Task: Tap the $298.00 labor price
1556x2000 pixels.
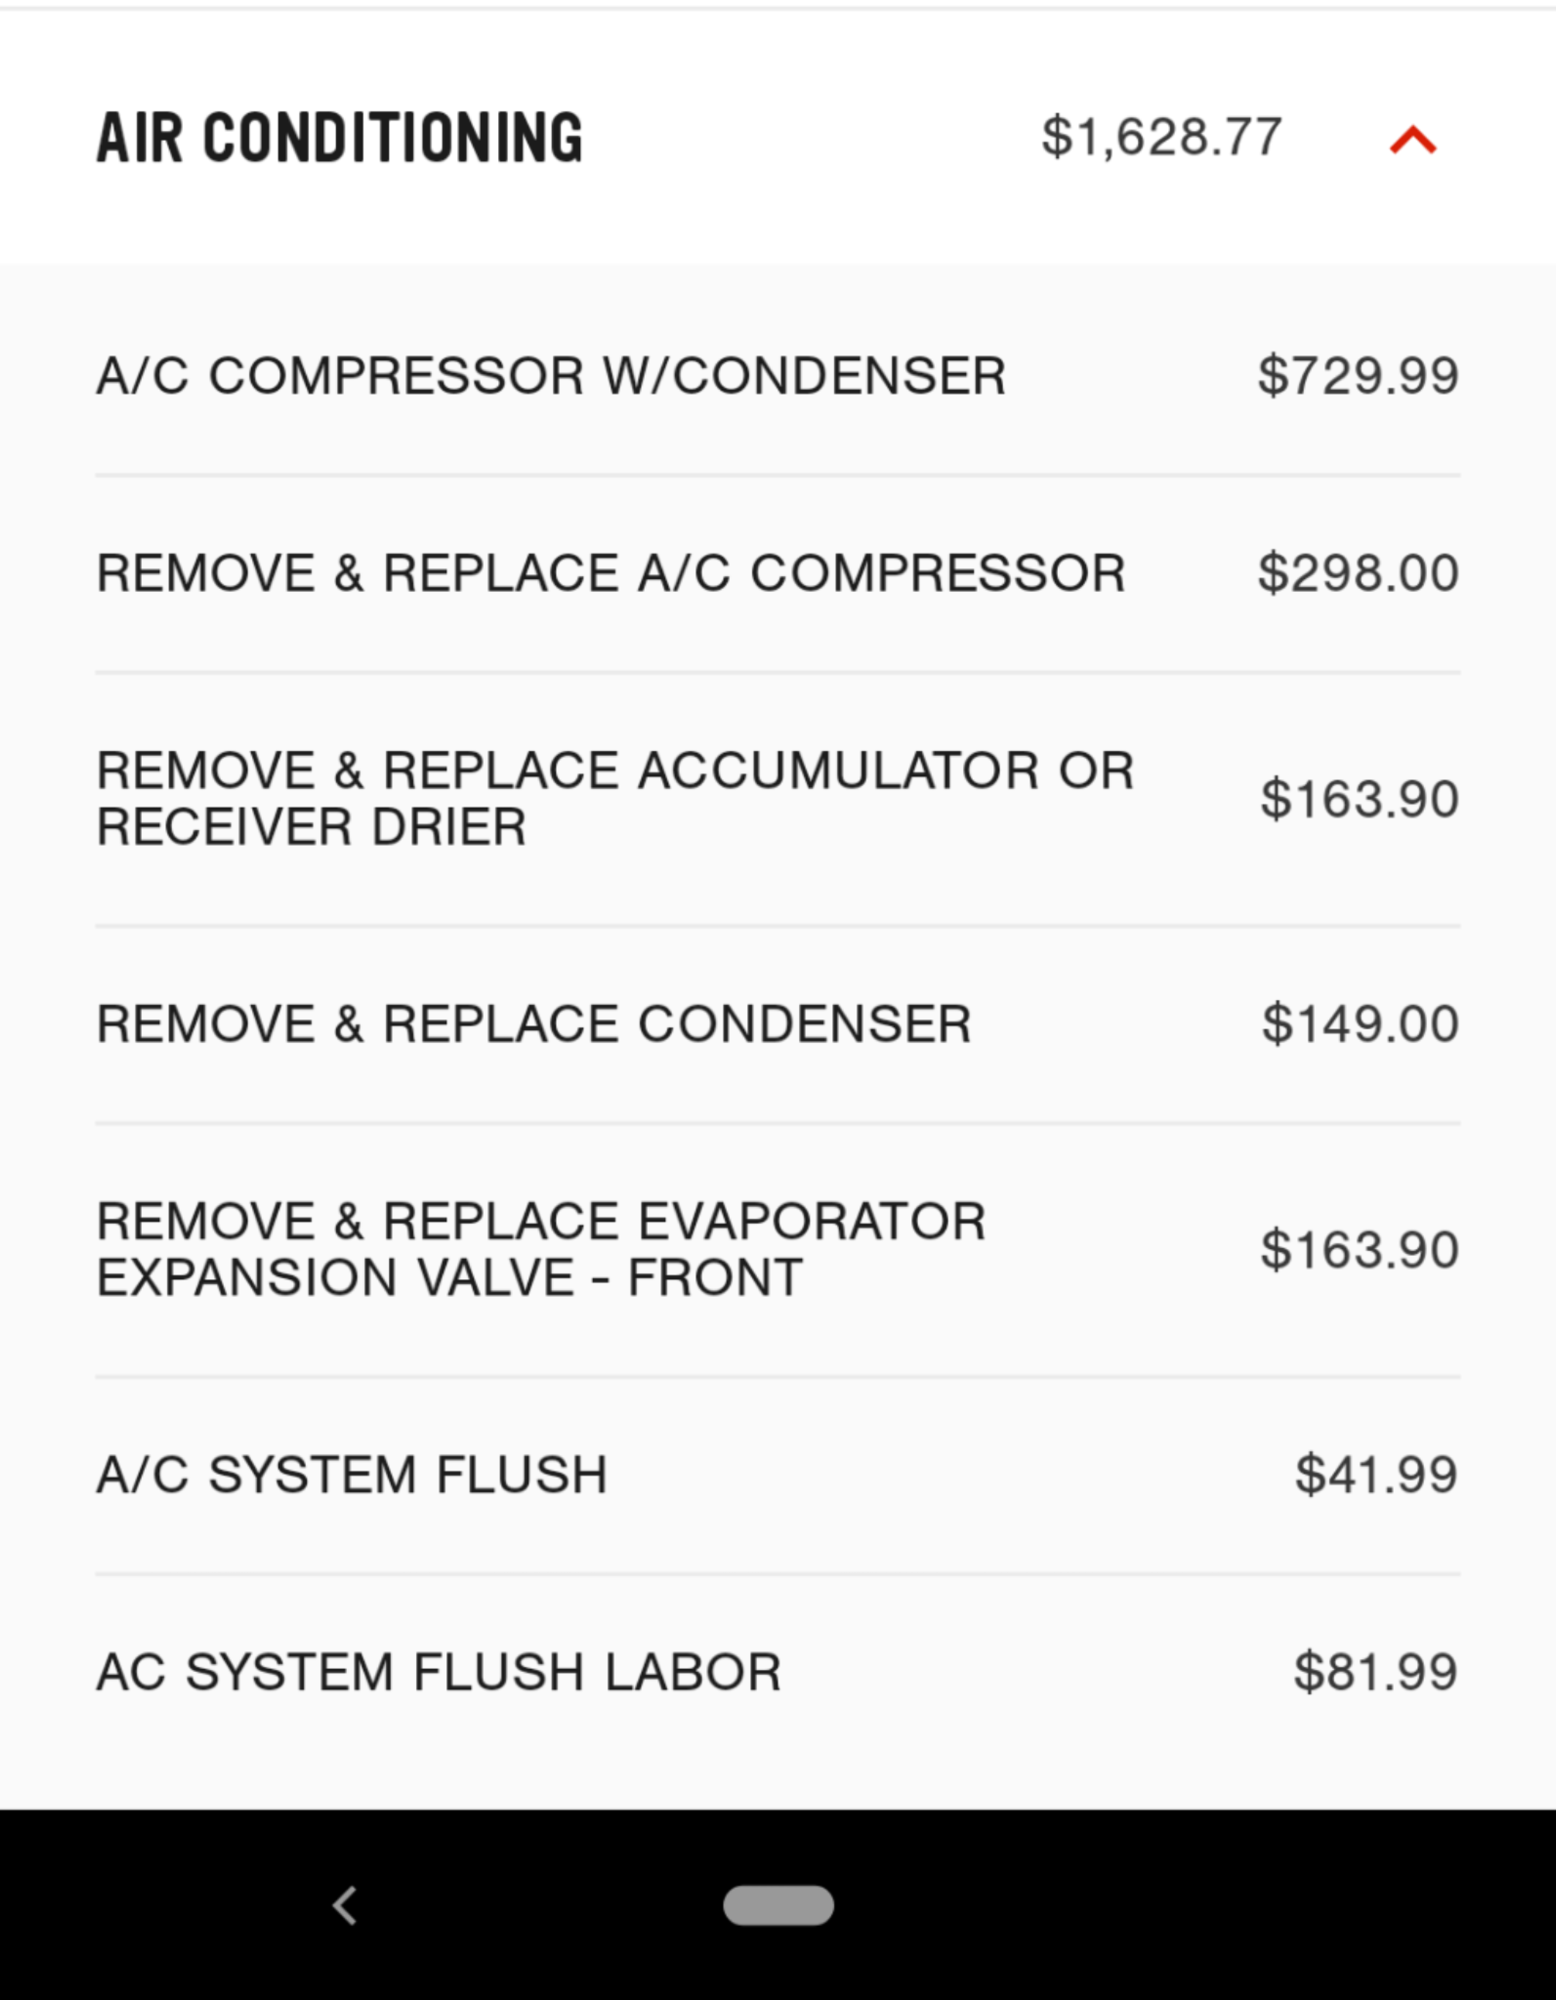Action: click(x=1357, y=573)
